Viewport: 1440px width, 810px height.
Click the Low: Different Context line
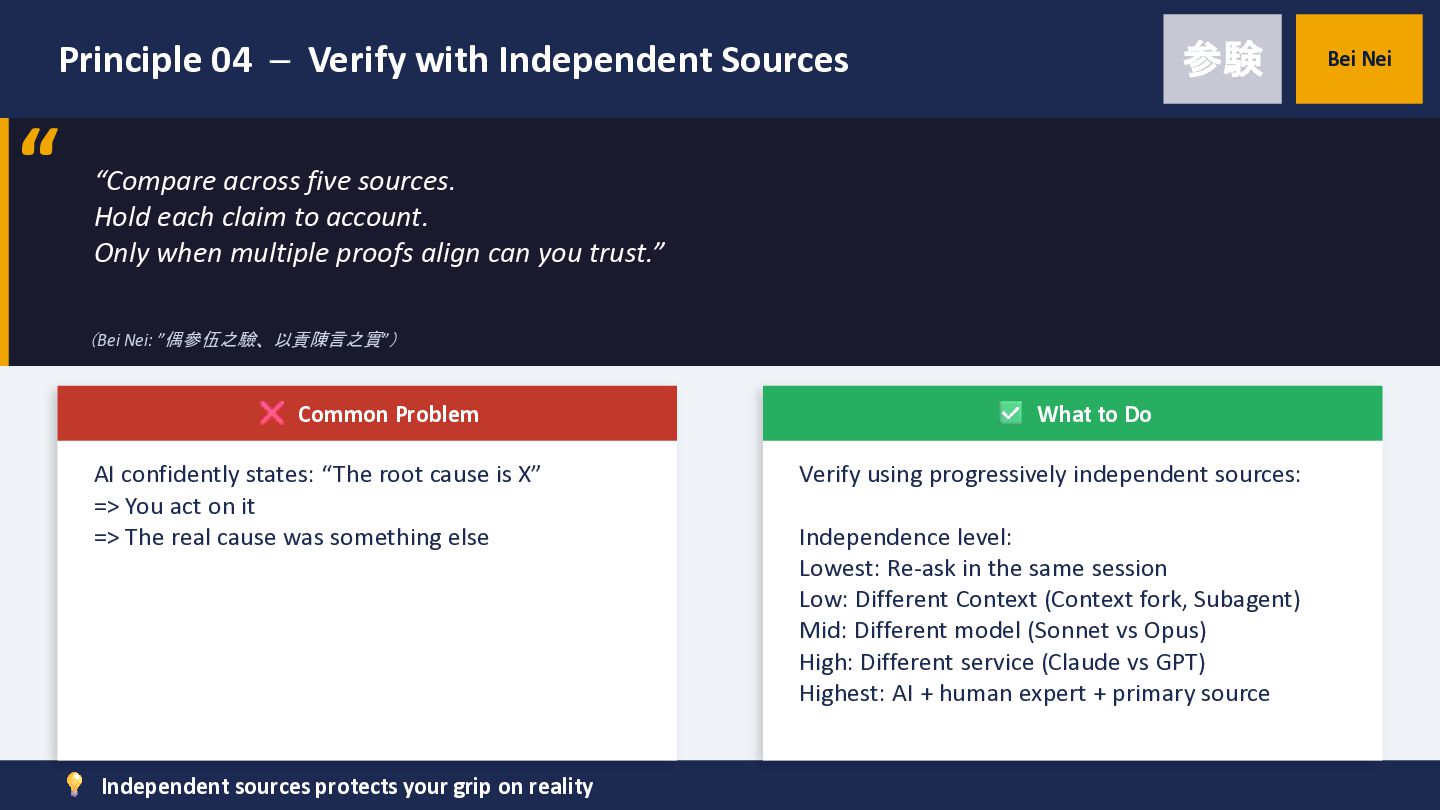[x=1049, y=599]
